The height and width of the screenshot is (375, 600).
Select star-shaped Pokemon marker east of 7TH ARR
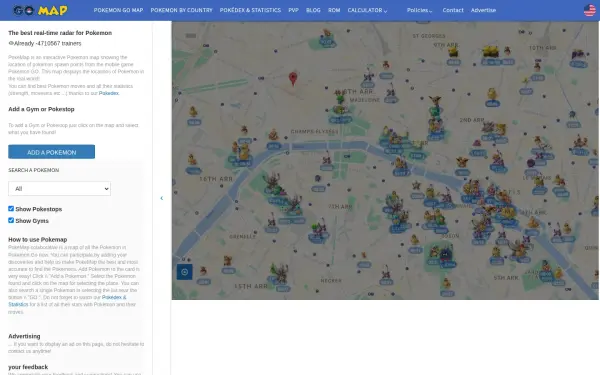416,186
